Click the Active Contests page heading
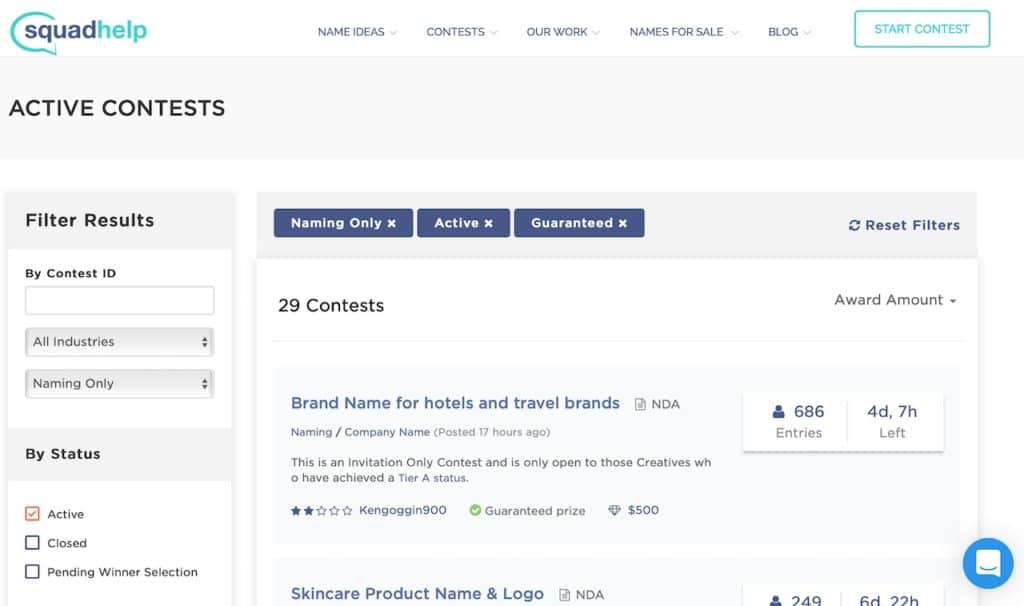 pyautogui.click(x=117, y=108)
